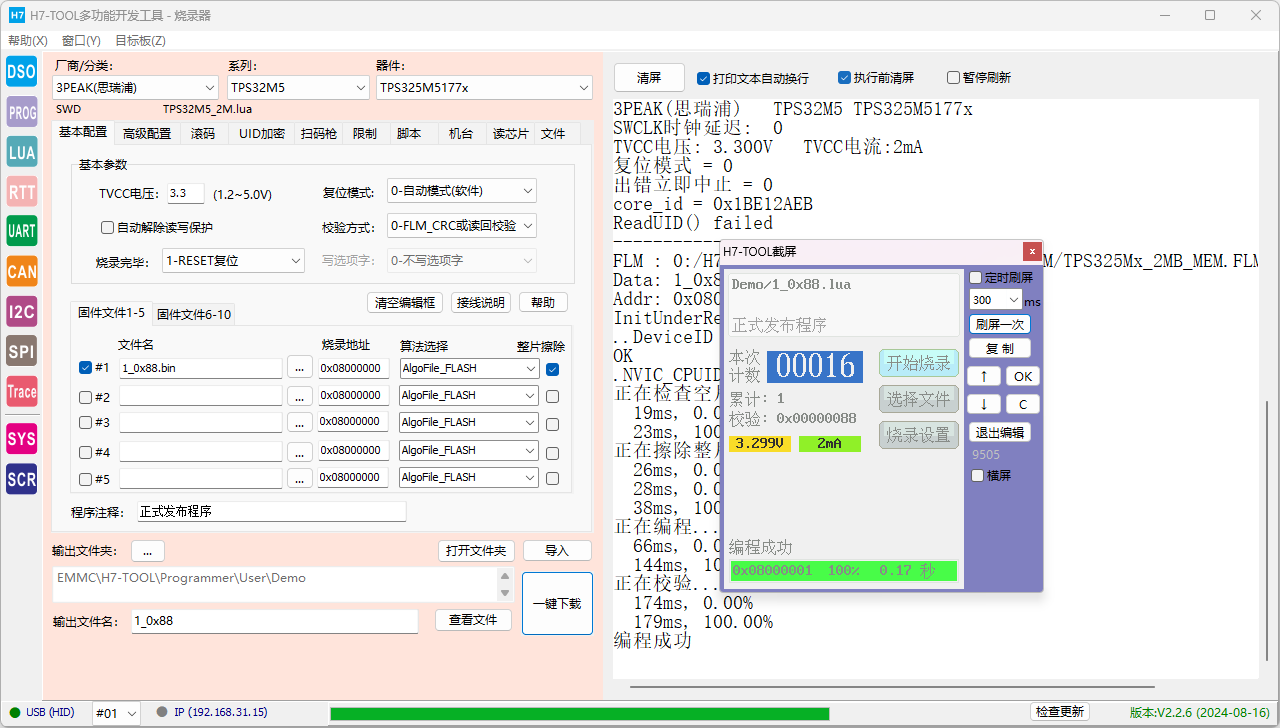Open the 300 ms interval dropdown

[995, 300]
